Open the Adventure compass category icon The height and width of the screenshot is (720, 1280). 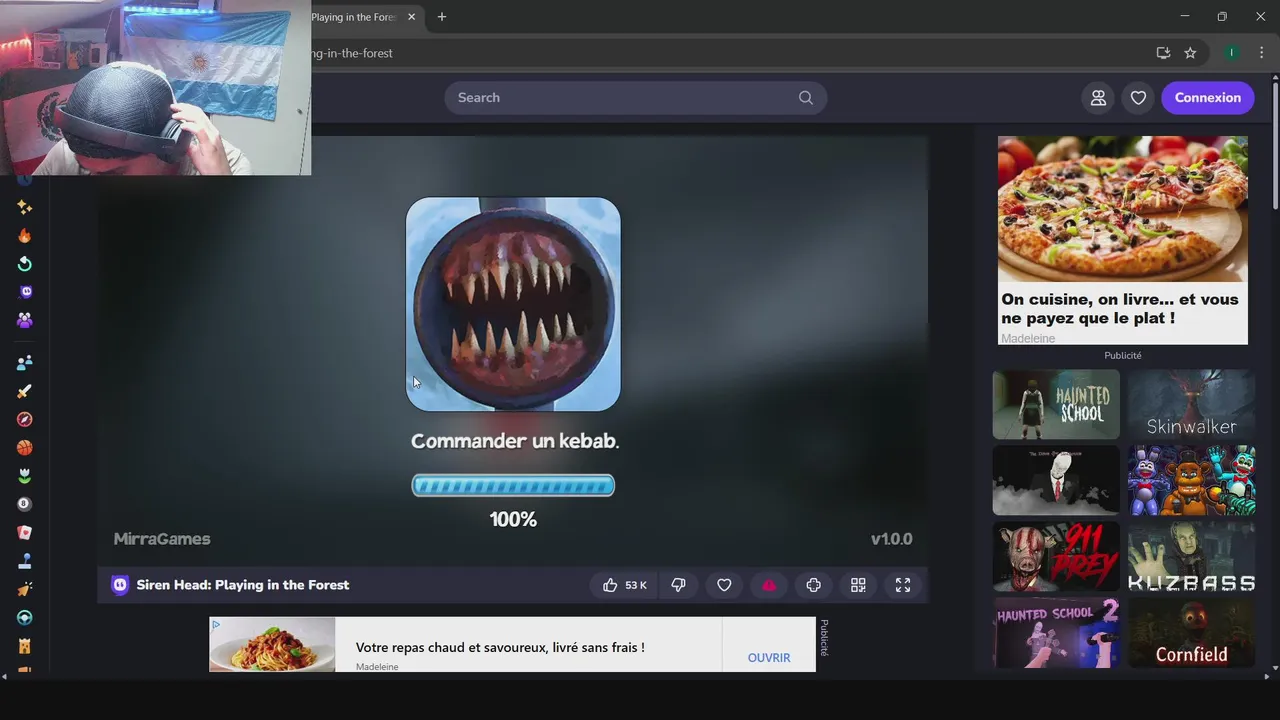point(25,419)
